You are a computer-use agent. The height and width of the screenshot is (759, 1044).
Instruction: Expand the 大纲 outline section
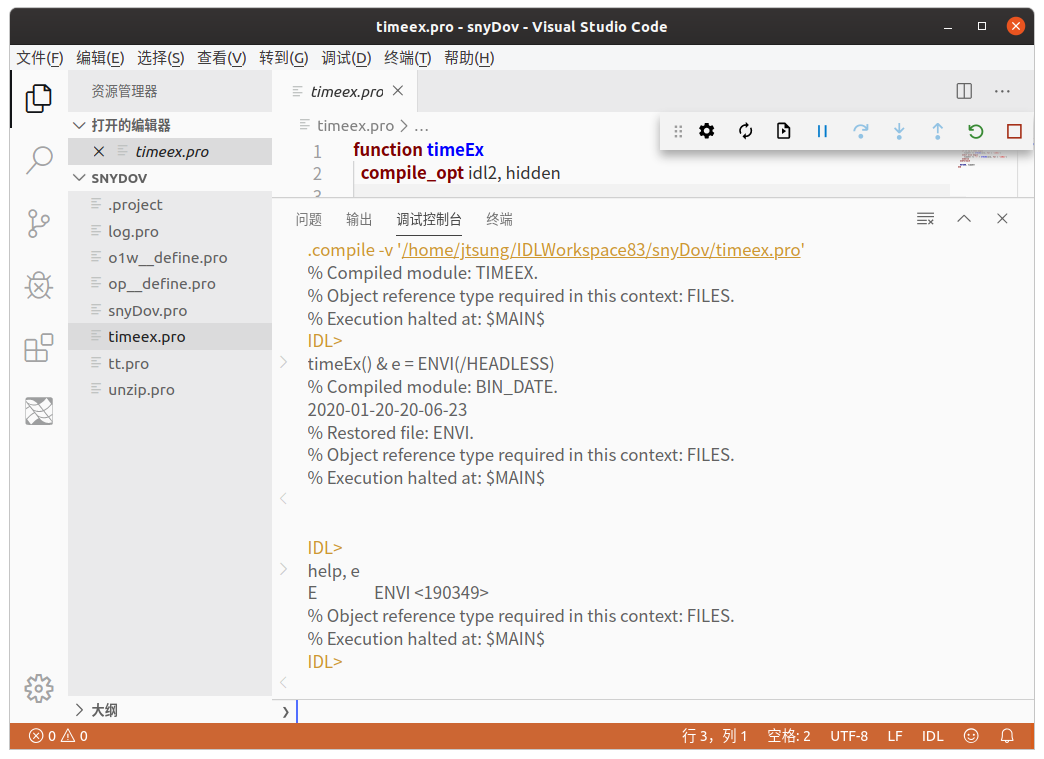coord(79,710)
